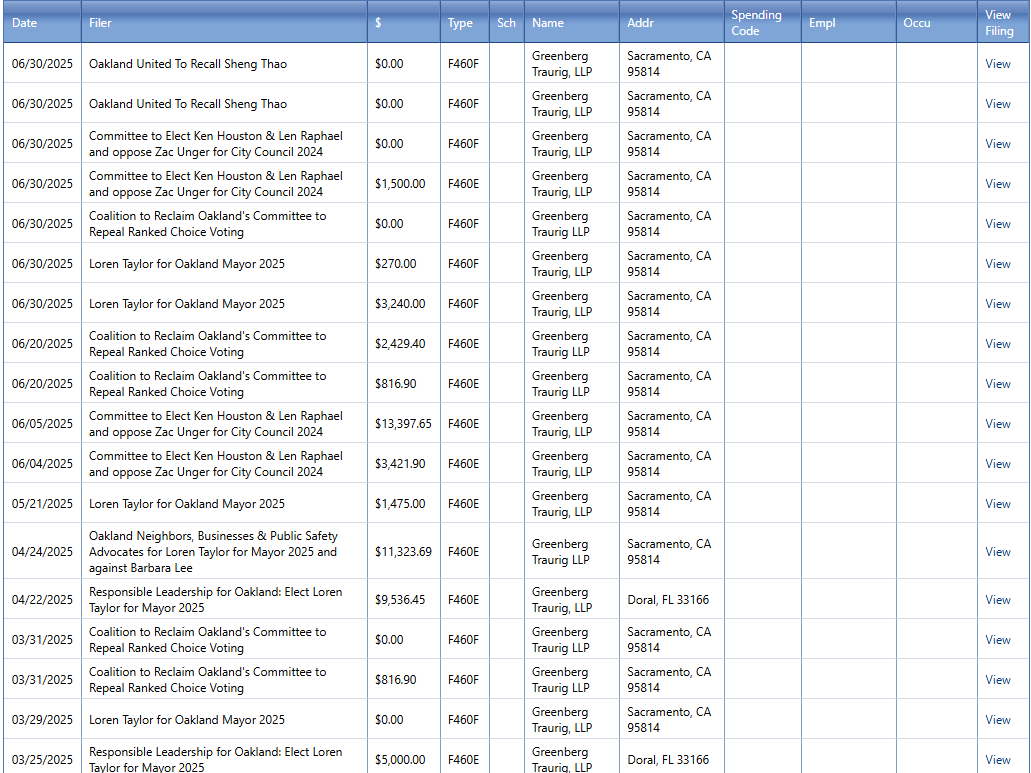Open View link for $13,397.65 filing
The width and height of the screenshot is (1031, 773).
click(997, 424)
